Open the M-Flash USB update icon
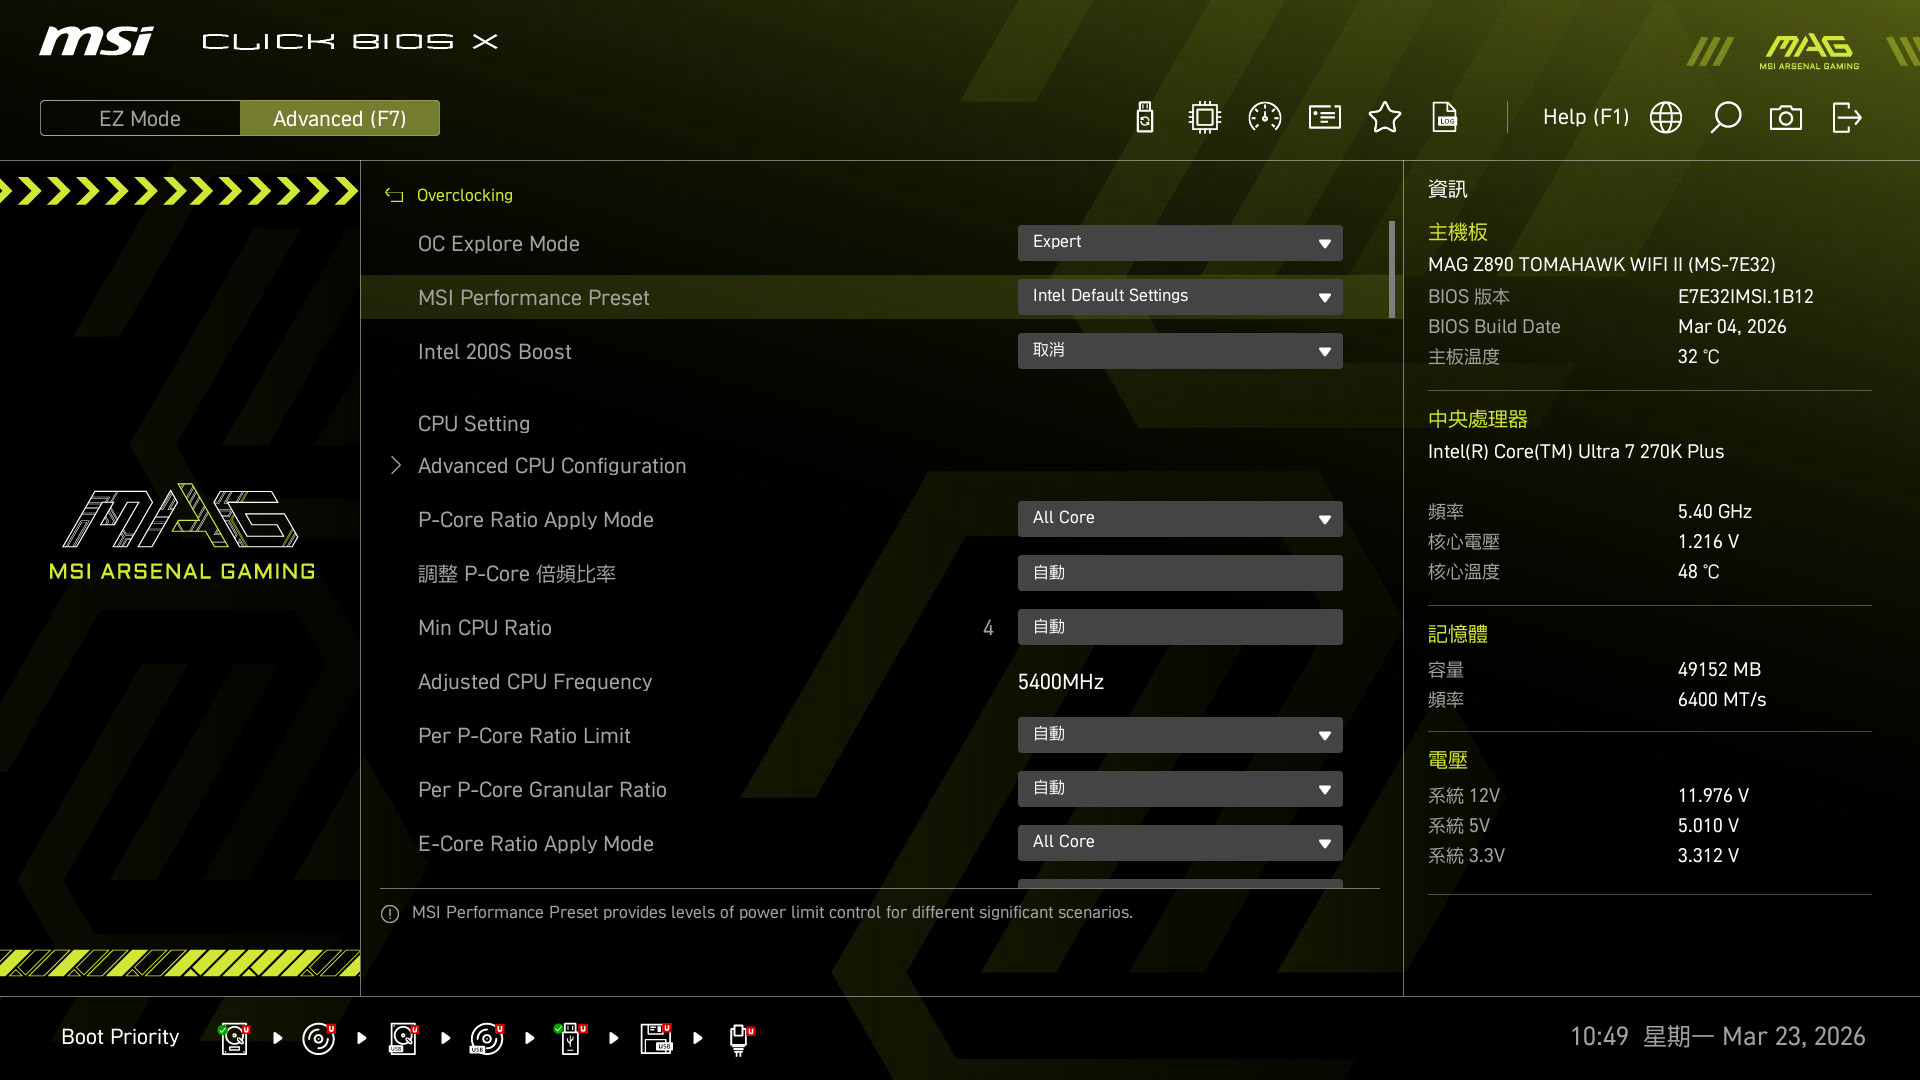 click(1145, 118)
